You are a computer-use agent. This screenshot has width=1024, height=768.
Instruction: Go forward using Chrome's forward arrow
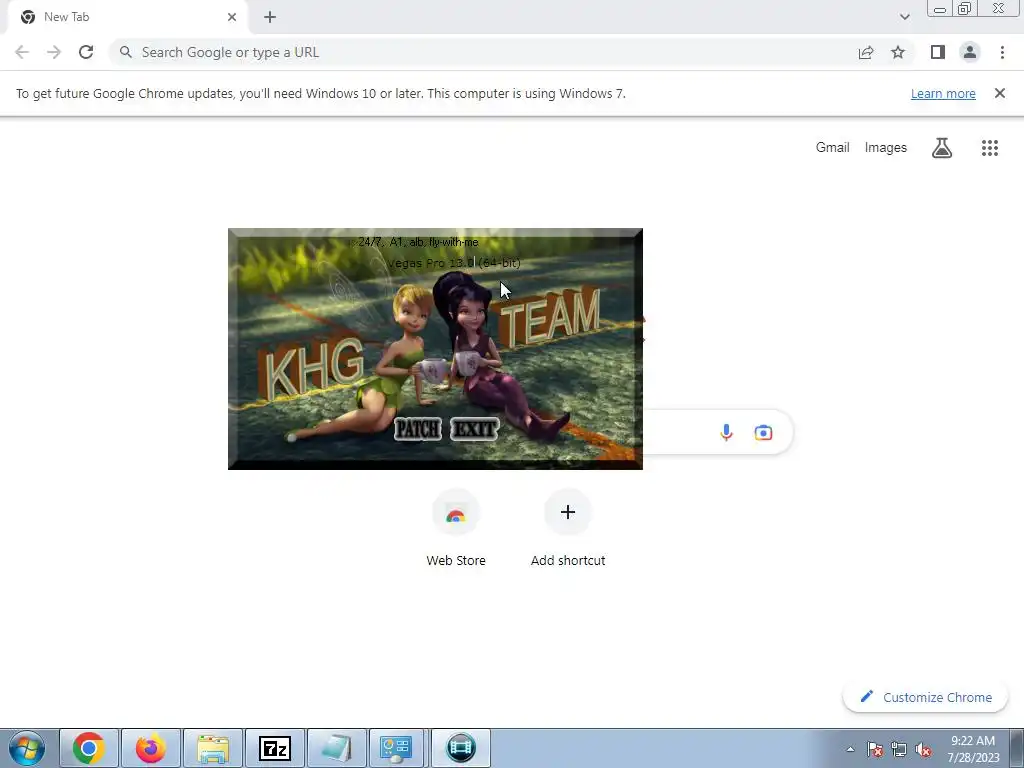point(54,52)
